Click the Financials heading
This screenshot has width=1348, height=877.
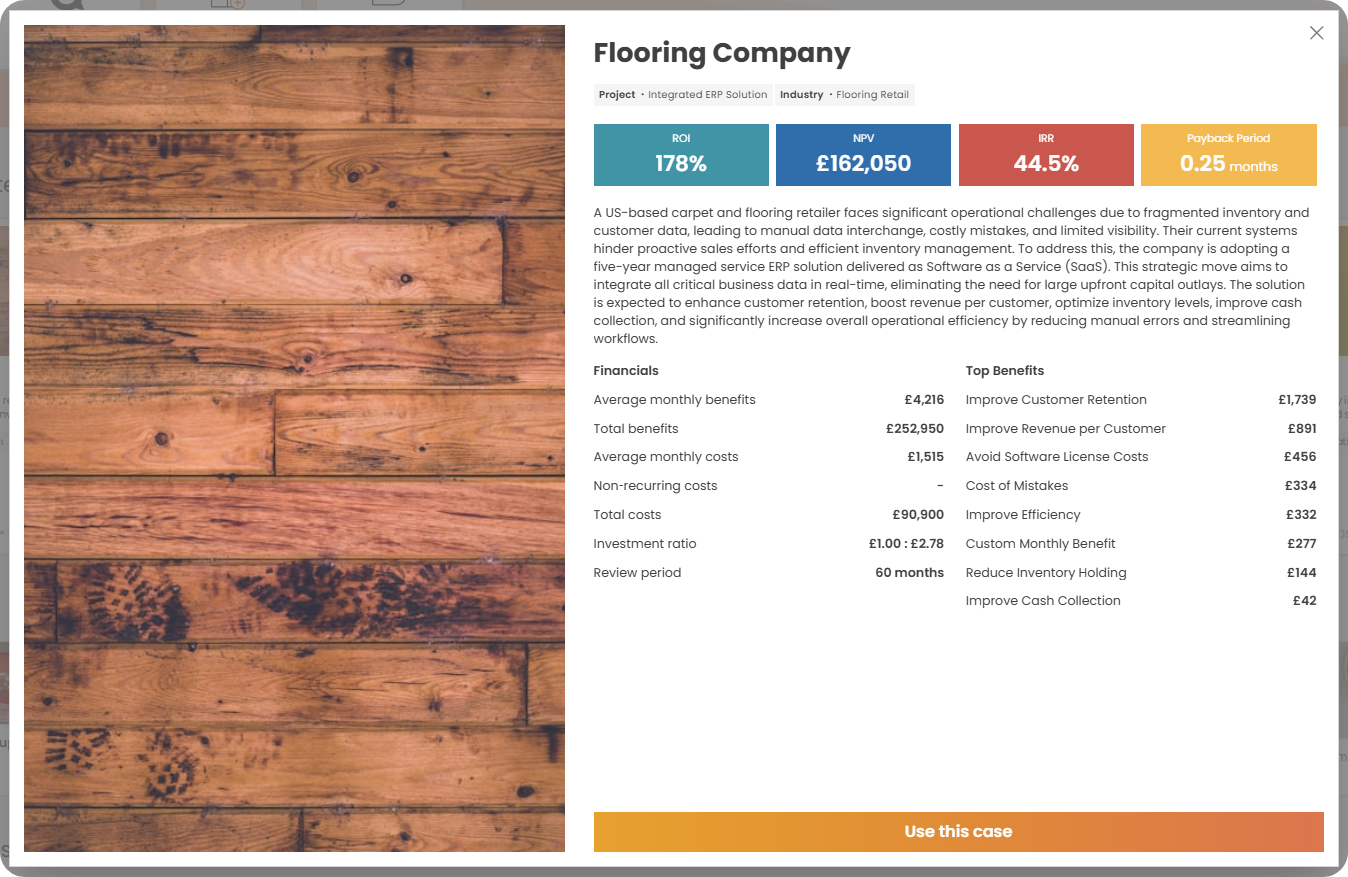coord(626,371)
